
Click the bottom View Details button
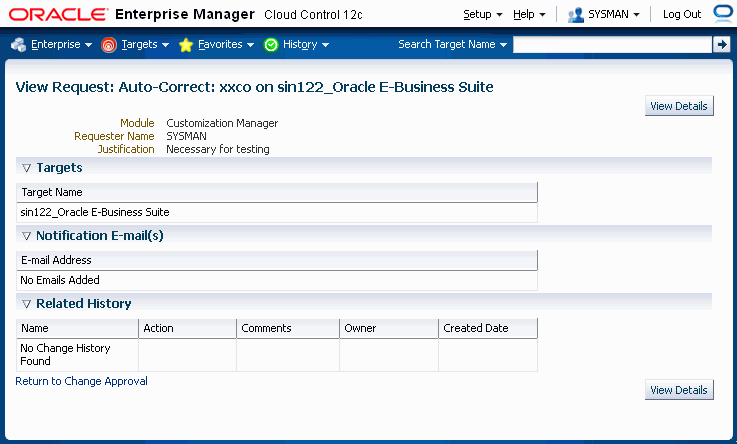click(679, 390)
